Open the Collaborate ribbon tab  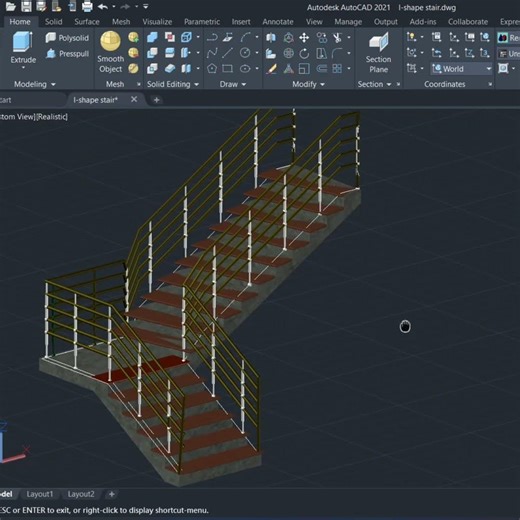tap(468, 22)
